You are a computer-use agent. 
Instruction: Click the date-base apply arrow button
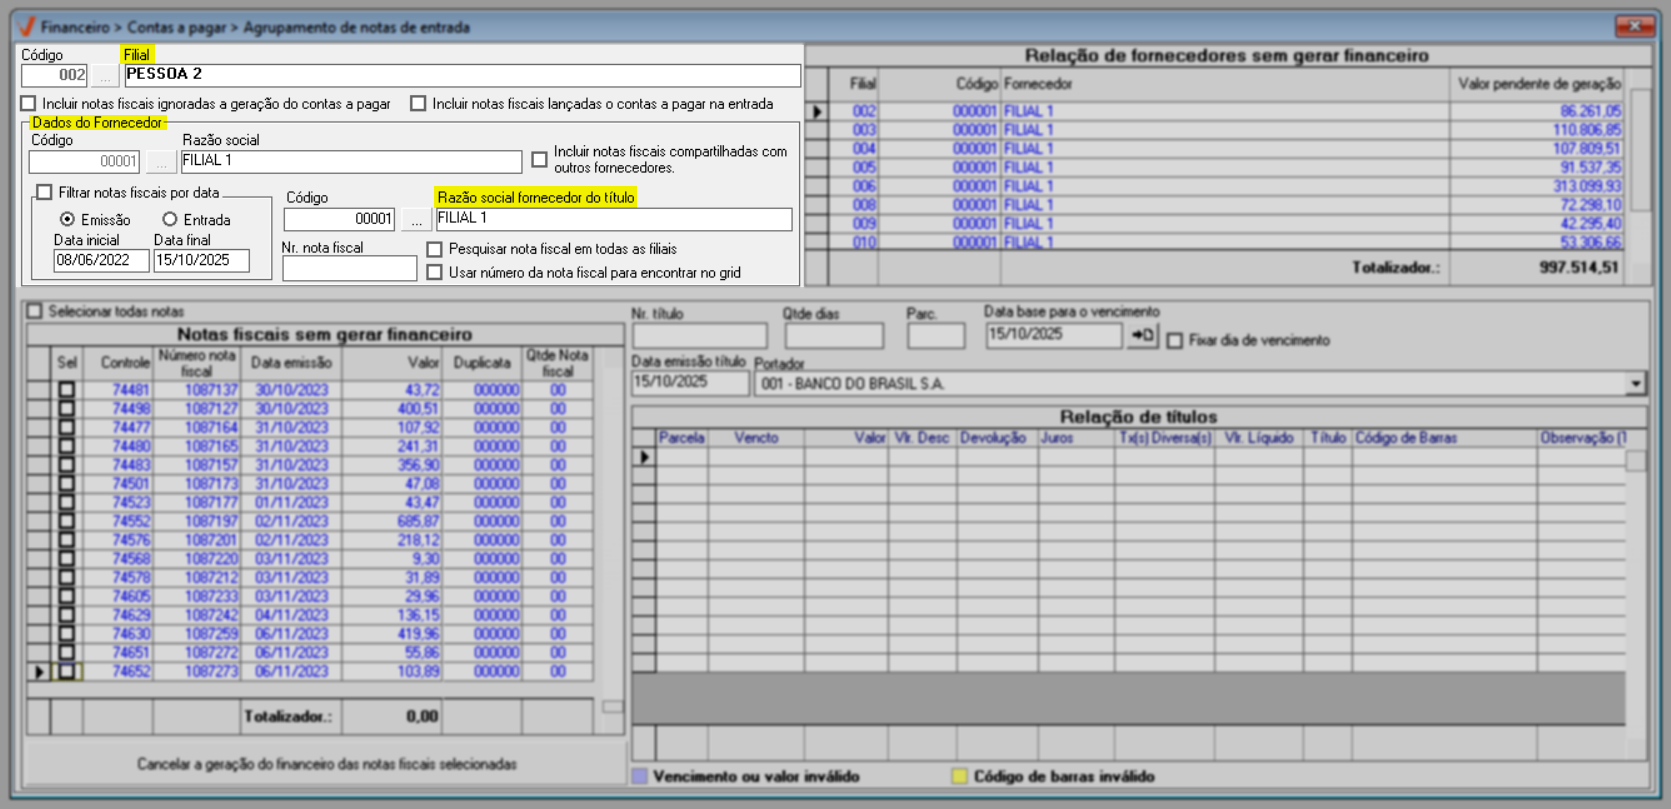pyautogui.click(x=1142, y=336)
